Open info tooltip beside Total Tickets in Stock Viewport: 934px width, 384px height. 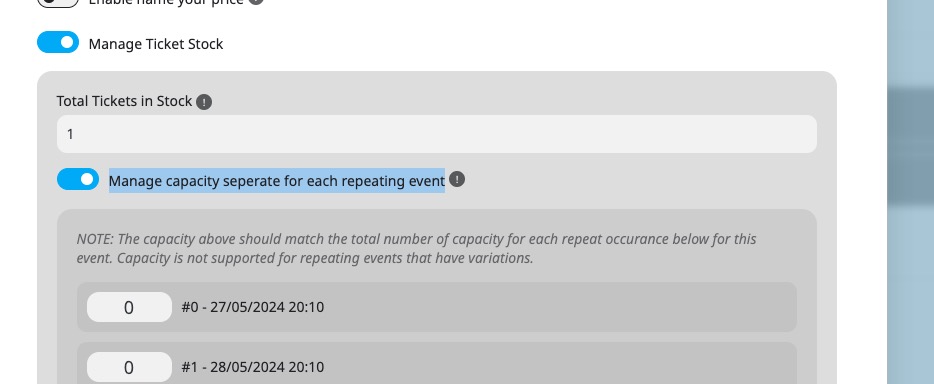204,102
